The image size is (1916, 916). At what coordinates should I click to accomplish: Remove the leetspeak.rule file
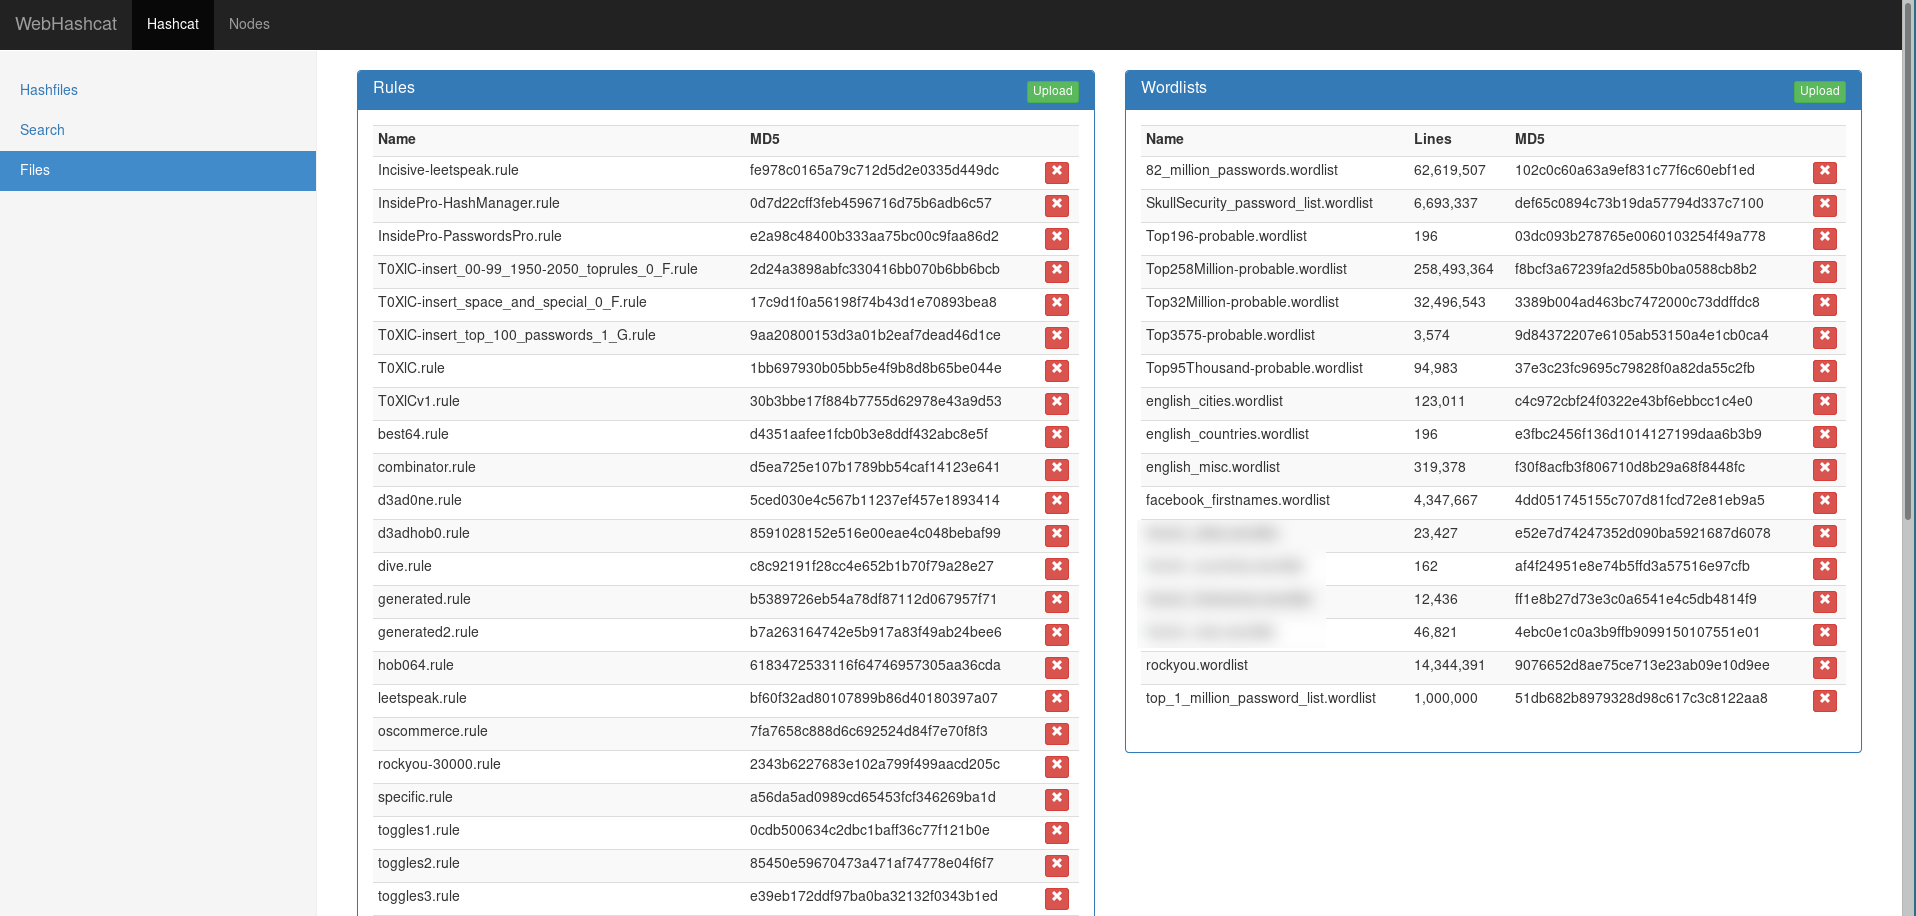pos(1056,701)
